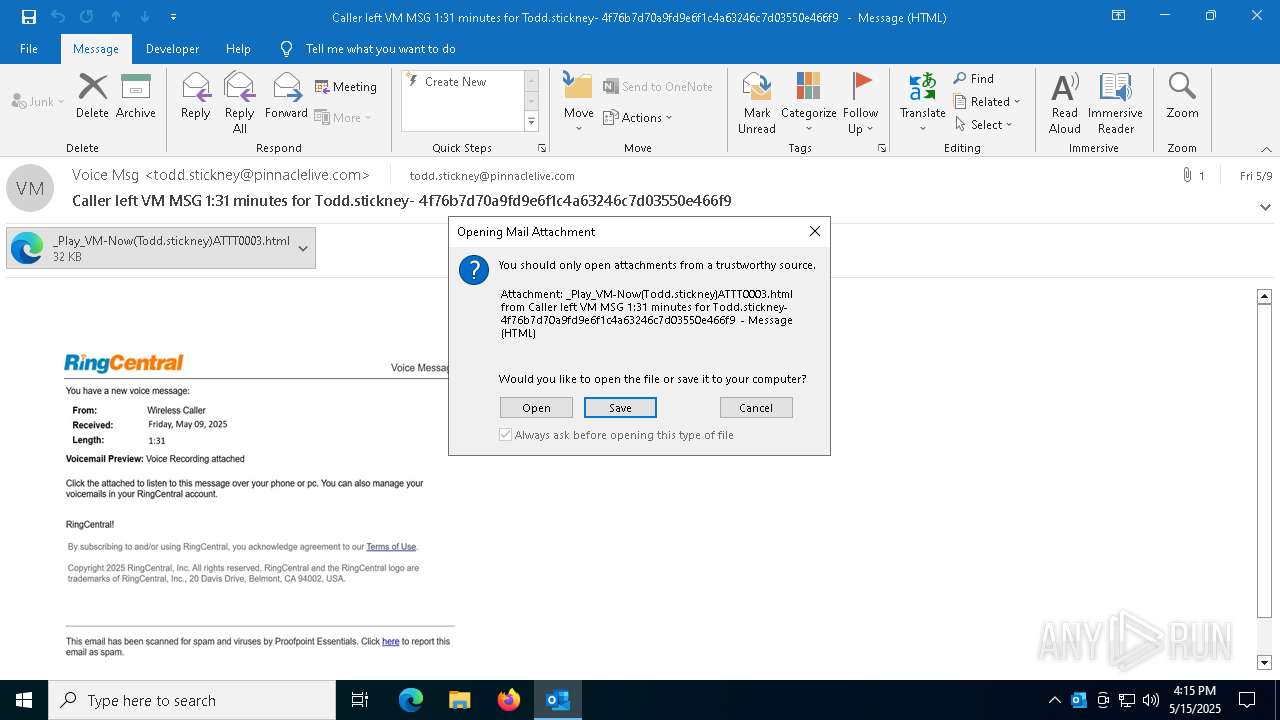Click the message body vertical scrollbar
1280x720 pixels.
1264,460
